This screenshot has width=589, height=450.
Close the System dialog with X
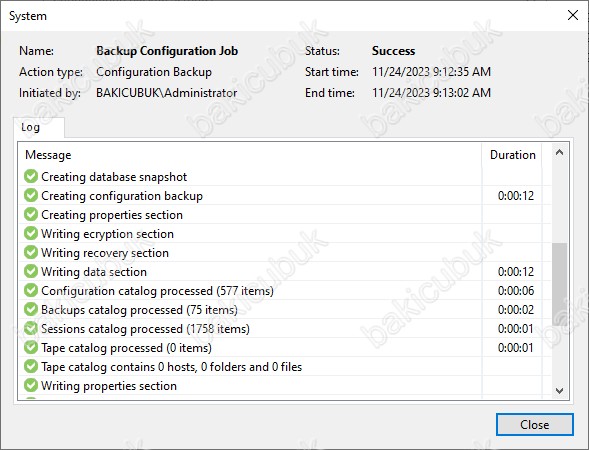573,15
